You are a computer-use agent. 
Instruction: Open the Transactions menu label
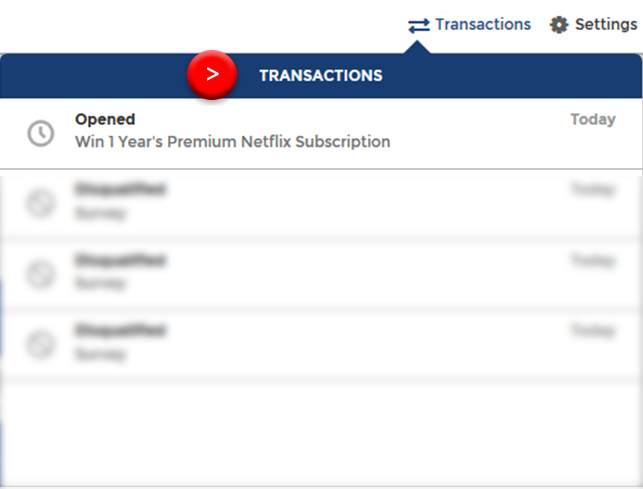tap(483, 24)
